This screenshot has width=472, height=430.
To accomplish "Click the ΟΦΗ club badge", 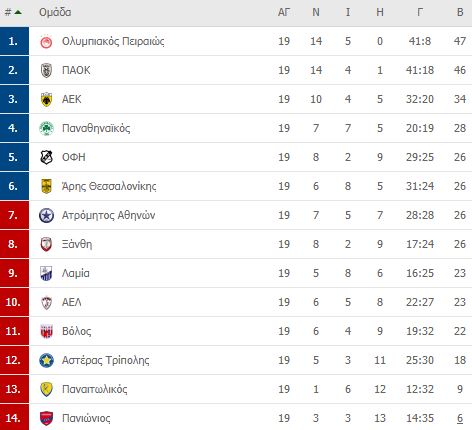I will (x=46, y=157).
